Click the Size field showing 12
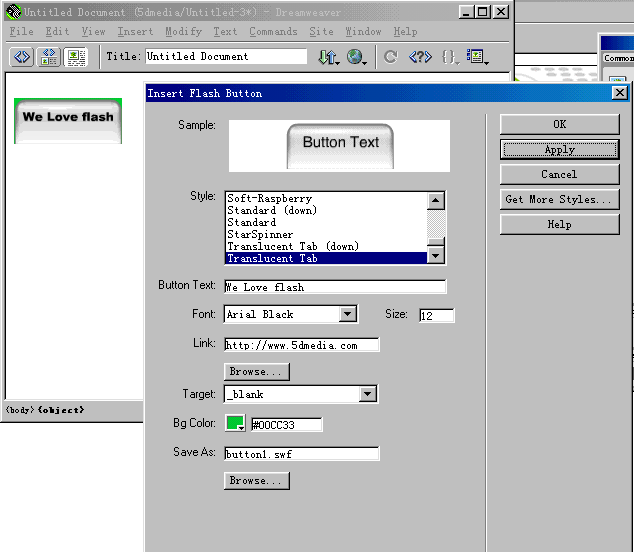 pyautogui.click(x=437, y=315)
